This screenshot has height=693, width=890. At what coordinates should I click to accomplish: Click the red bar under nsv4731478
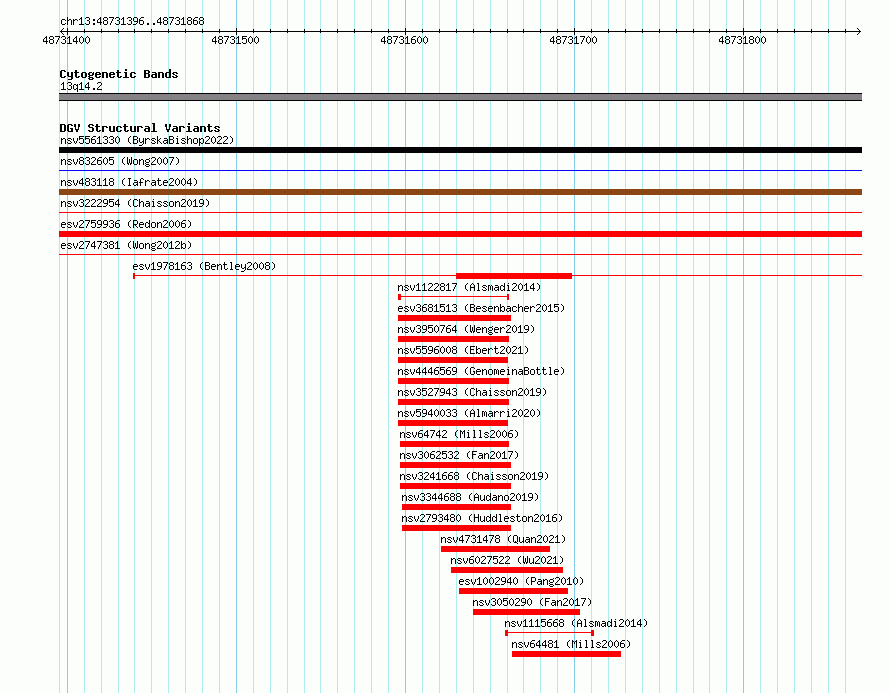tap(496, 549)
